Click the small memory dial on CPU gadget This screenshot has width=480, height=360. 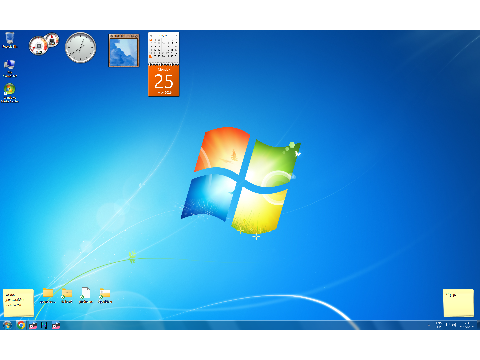[52, 40]
